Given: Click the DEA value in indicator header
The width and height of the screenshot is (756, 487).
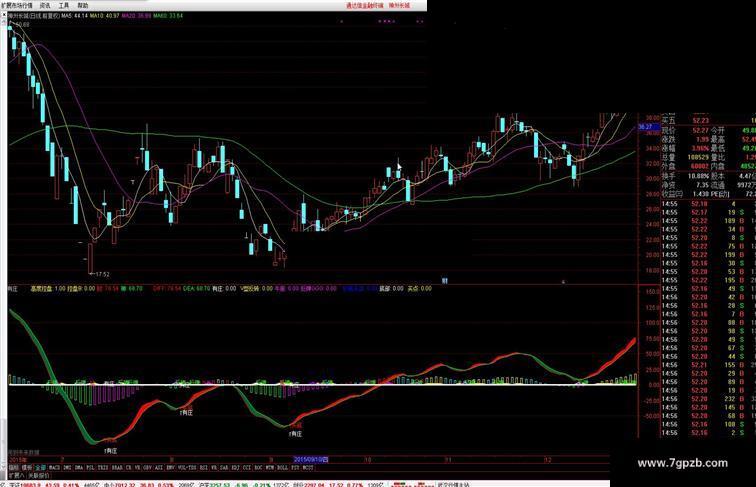Looking at the screenshot, I should [x=196, y=289].
